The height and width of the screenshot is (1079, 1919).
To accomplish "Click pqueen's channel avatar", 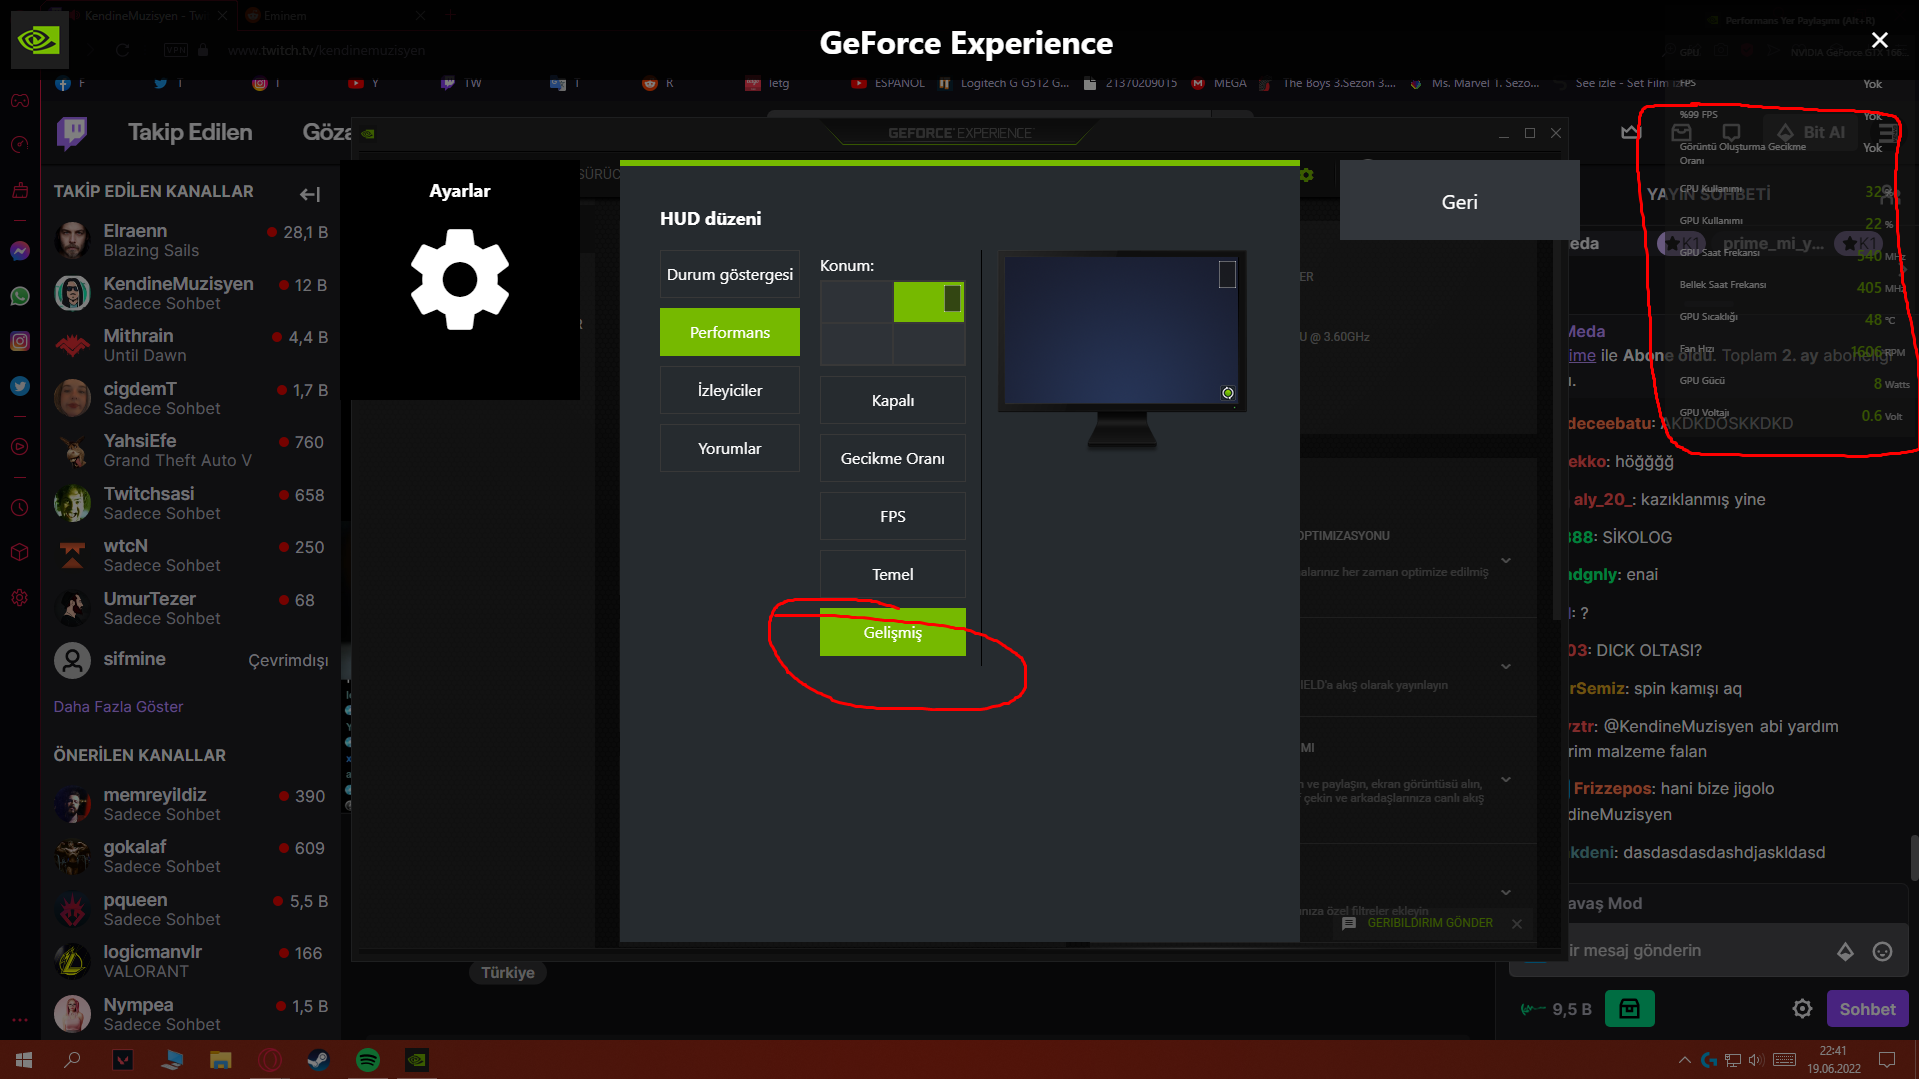I will click(x=72, y=909).
